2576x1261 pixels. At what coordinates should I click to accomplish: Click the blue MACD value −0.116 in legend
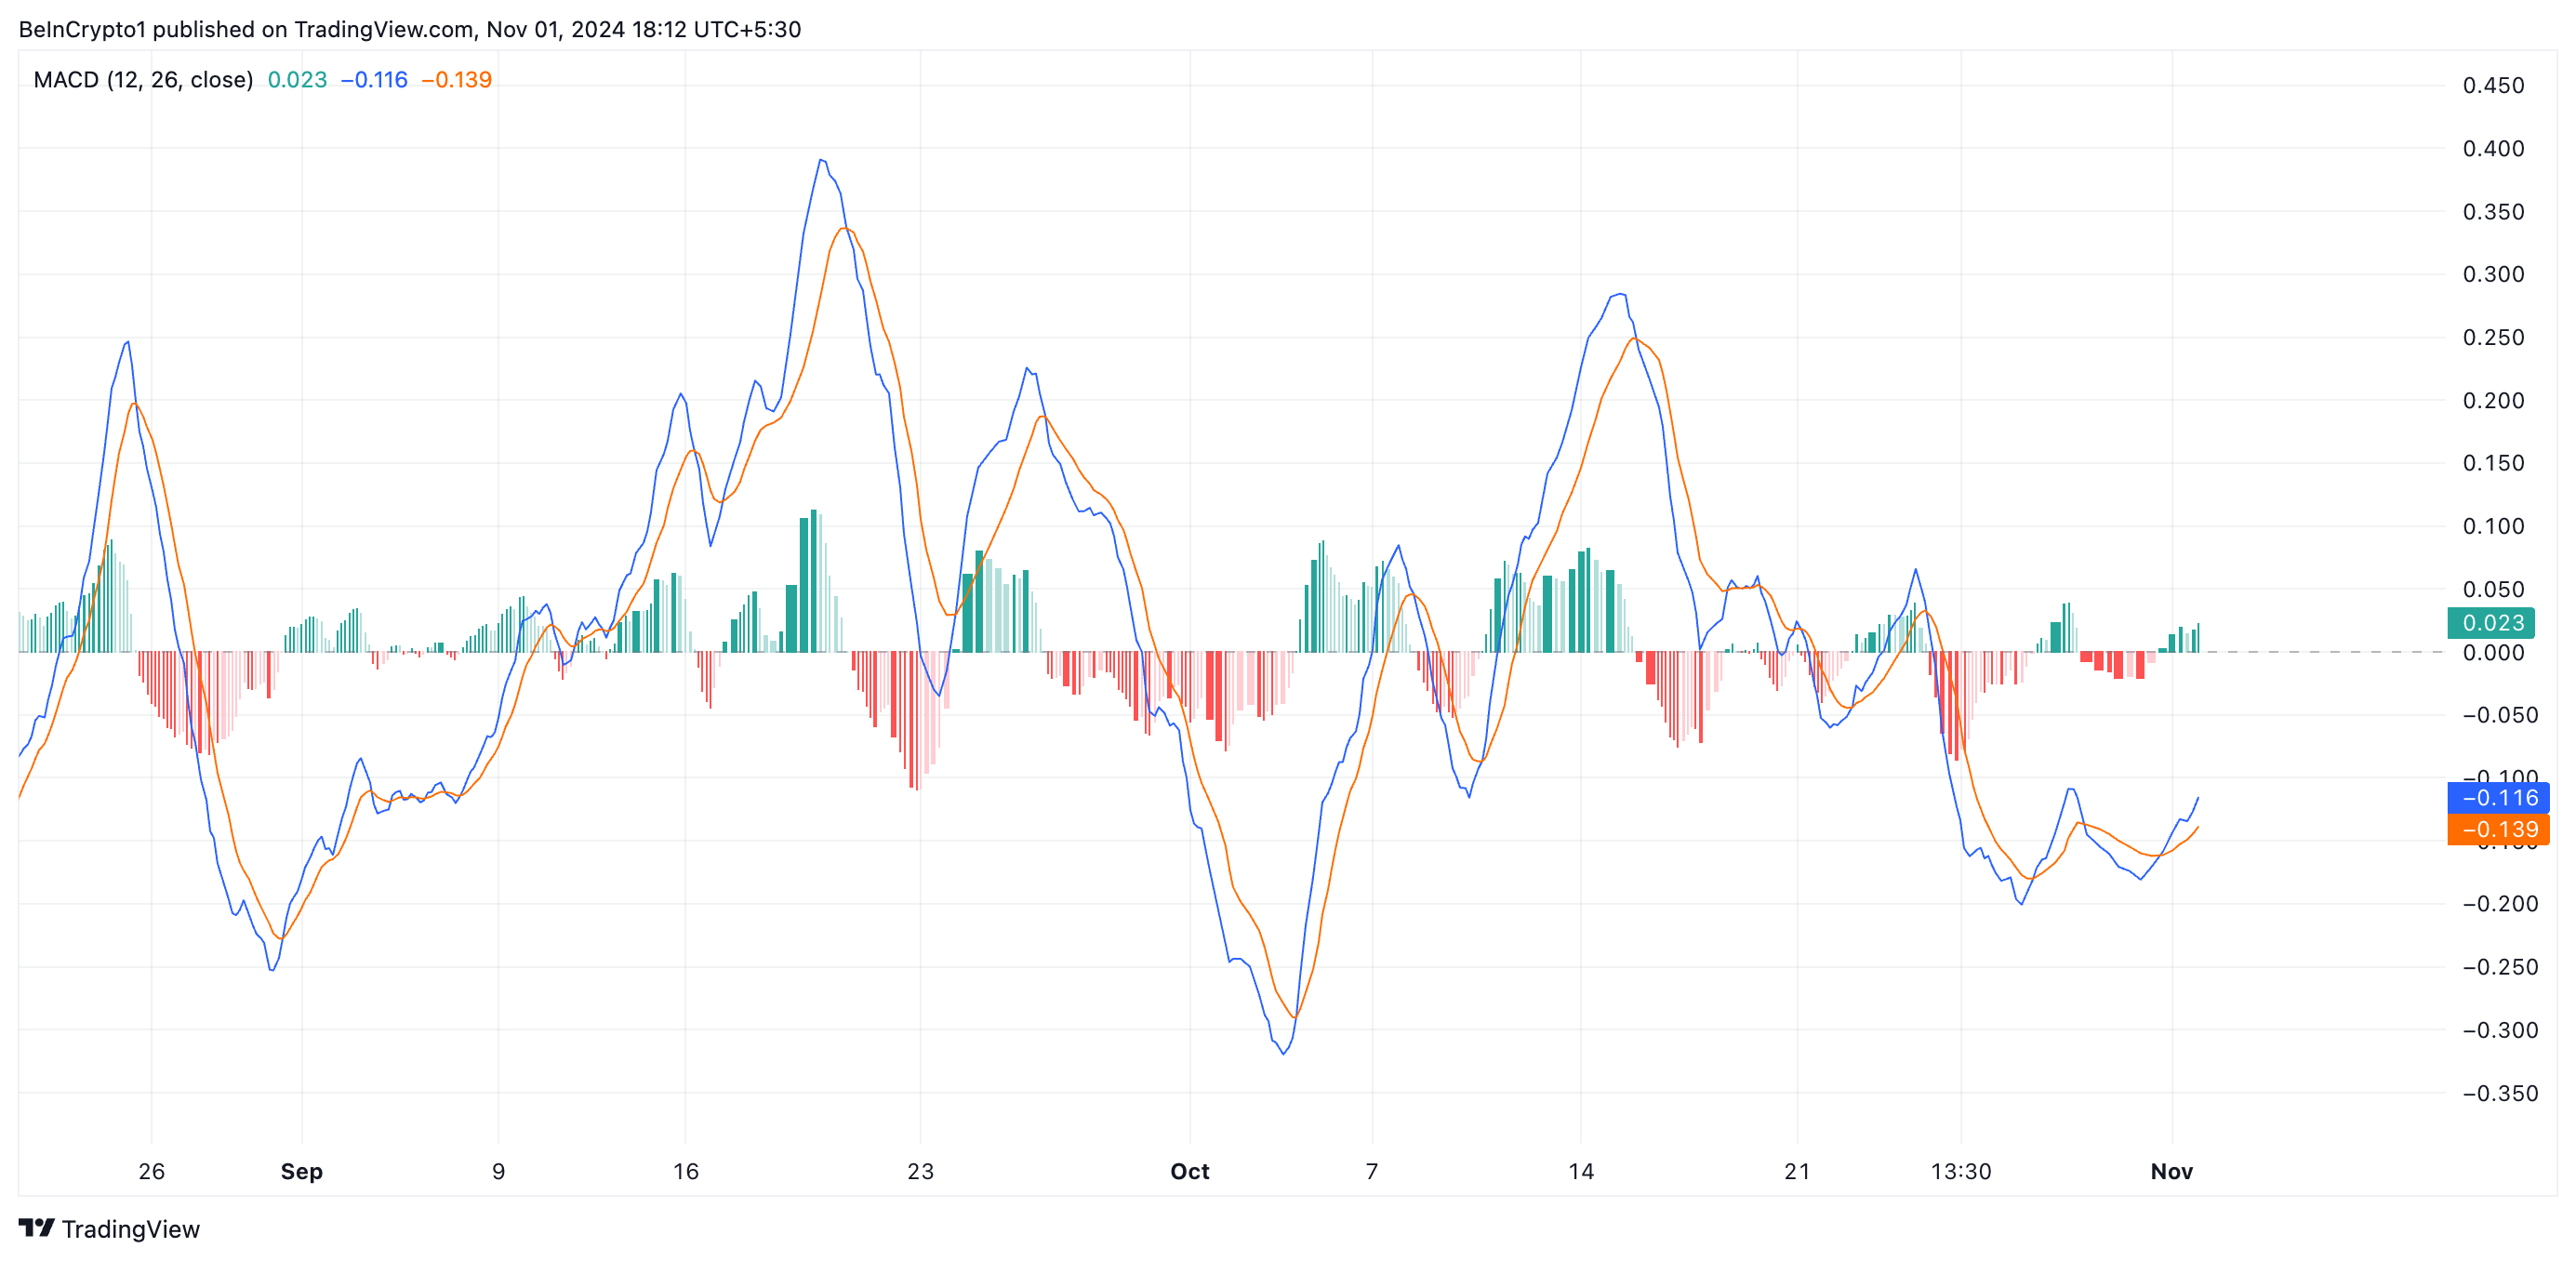(x=374, y=80)
